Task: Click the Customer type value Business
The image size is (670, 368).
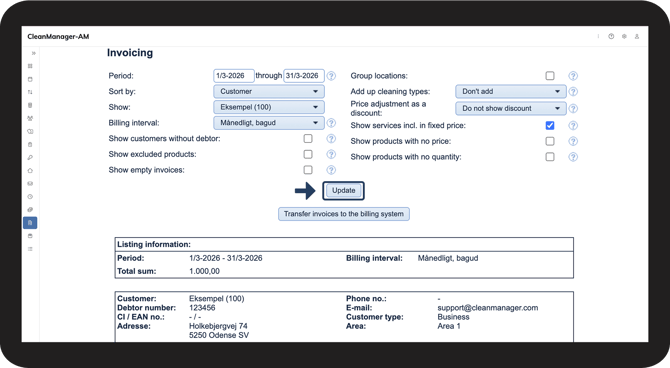Action: click(453, 317)
